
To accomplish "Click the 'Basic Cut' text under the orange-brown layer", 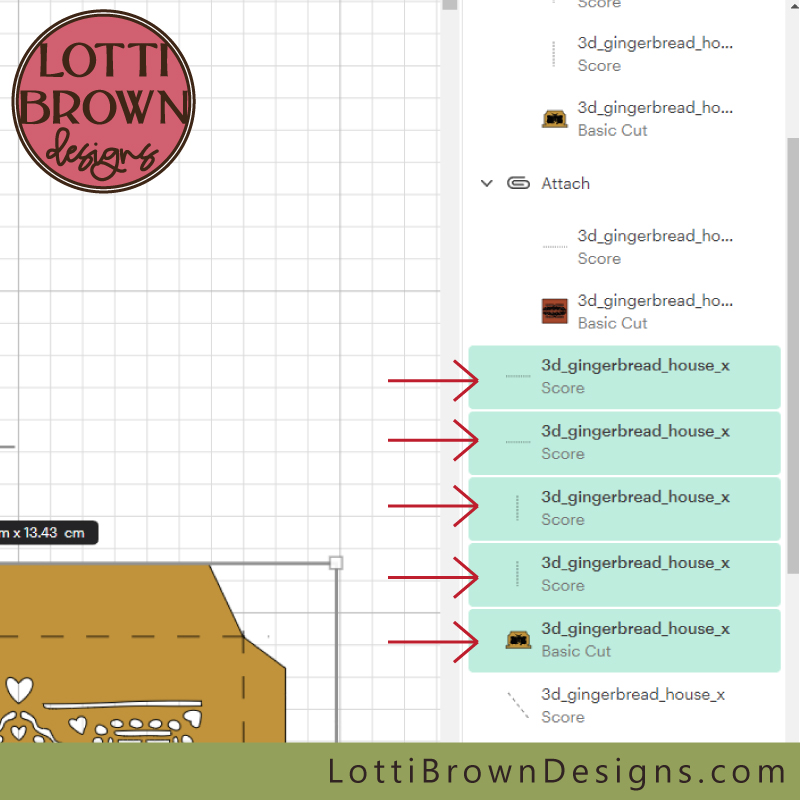I will coord(612,323).
